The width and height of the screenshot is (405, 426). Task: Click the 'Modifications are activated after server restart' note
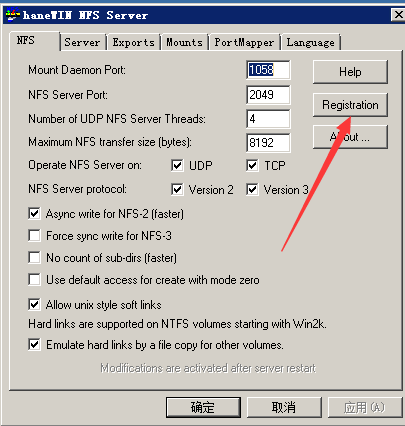click(x=208, y=368)
